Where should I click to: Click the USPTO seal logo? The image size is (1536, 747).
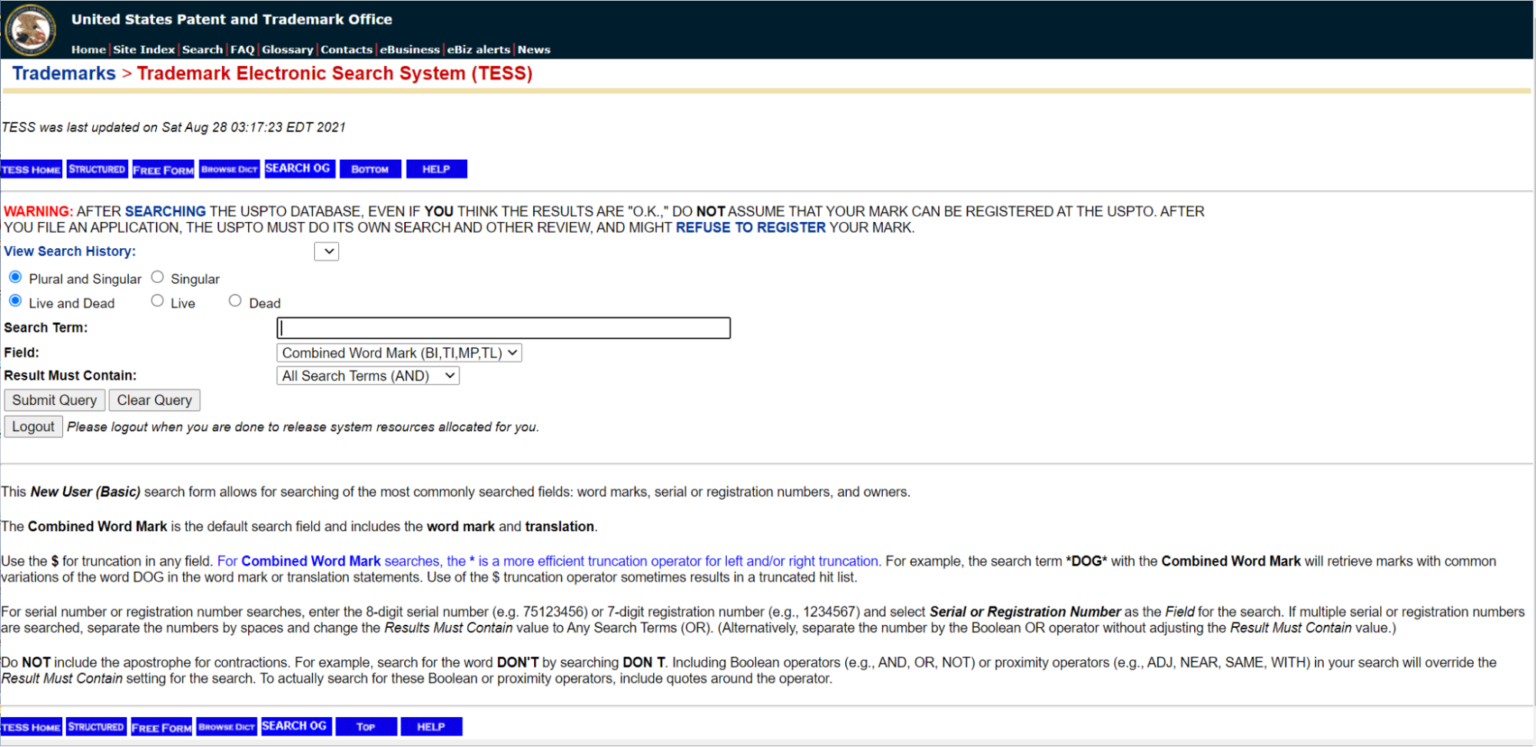pyautogui.click(x=31, y=29)
